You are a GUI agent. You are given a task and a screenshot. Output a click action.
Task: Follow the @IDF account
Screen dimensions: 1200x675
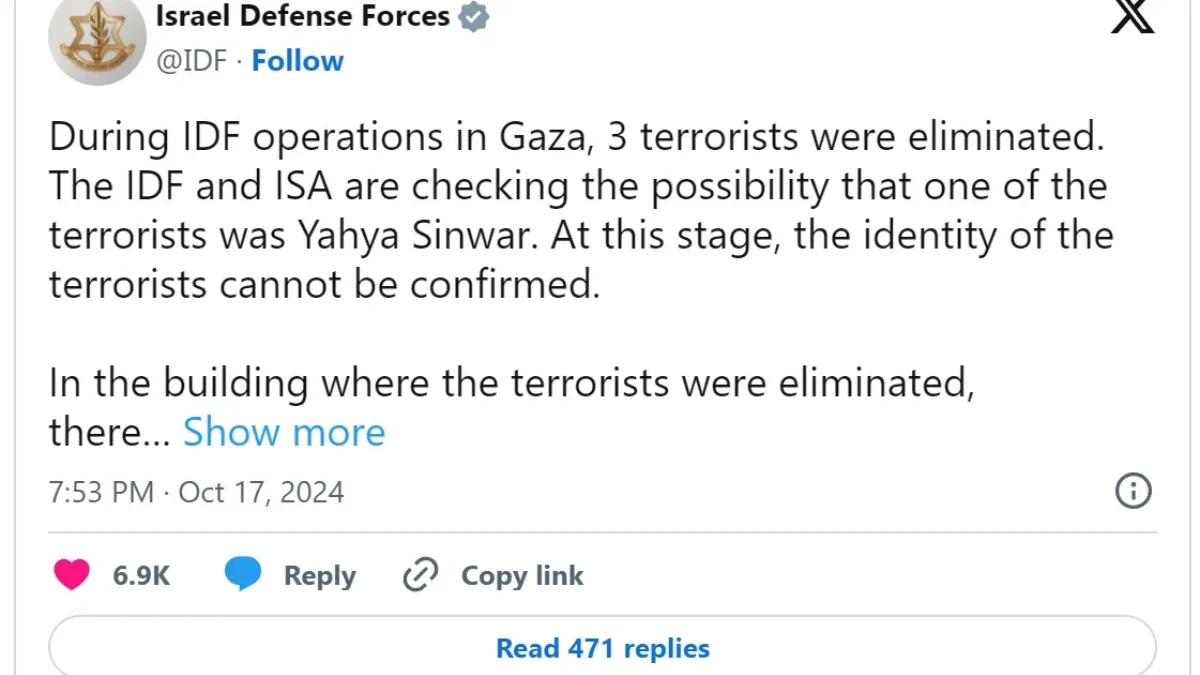click(297, 60)
